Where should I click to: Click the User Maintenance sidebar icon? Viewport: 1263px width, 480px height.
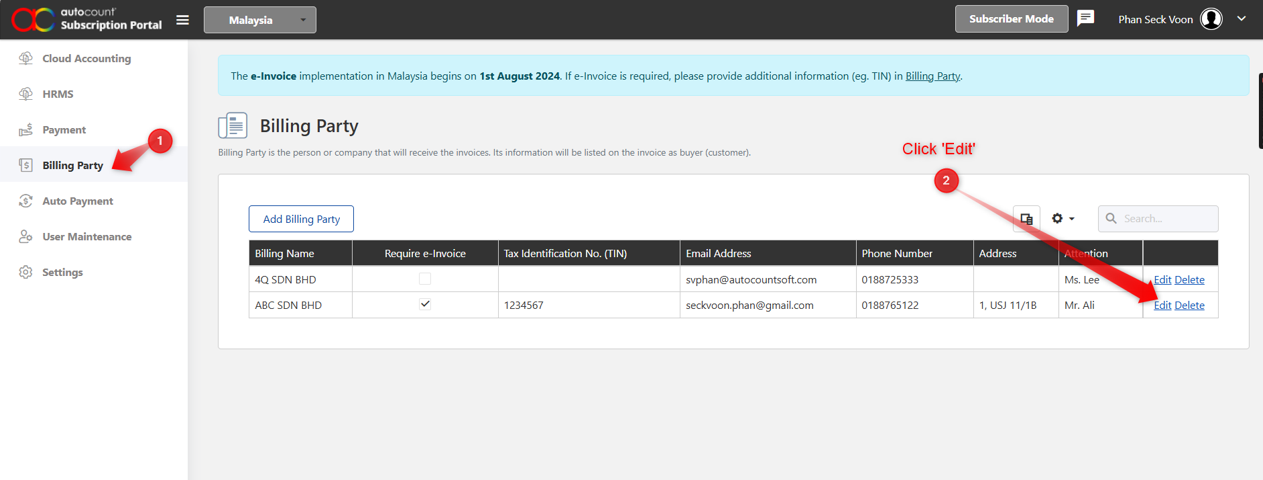click(26, 237)
